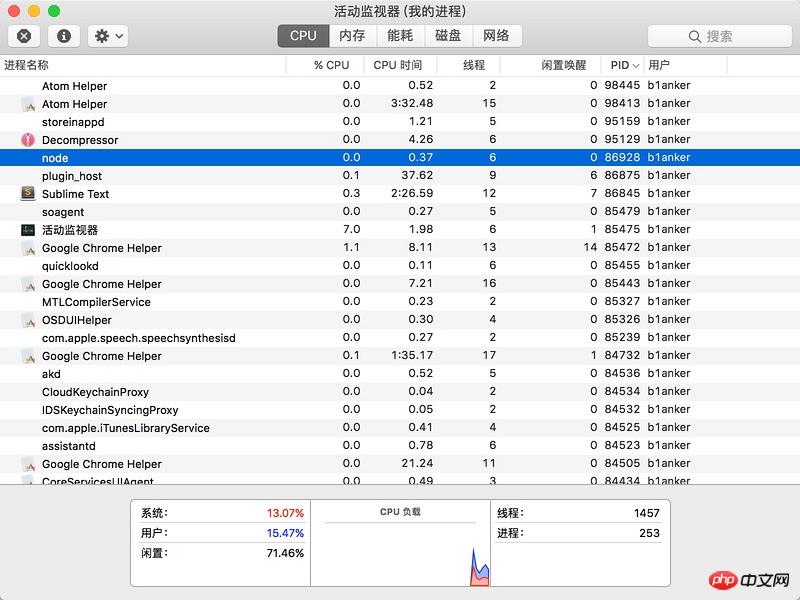800x600 pixels.
Task: Select the soagent process row
Action: pos(400,212)
